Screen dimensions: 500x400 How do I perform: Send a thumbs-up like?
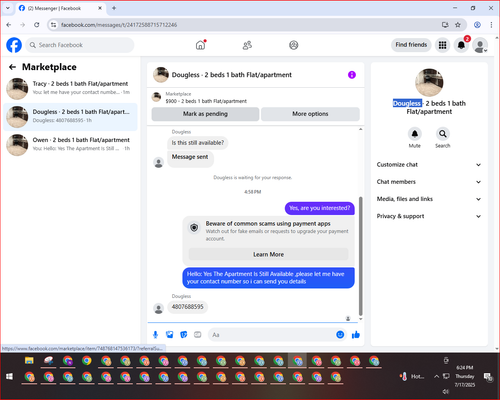click(x=356, y=335)
